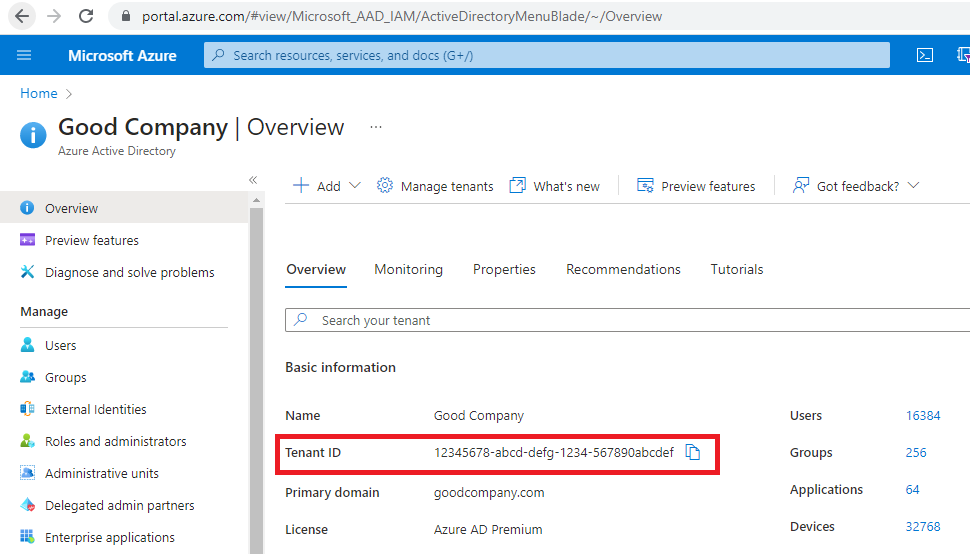Click the Microsoft Azure header title
The image size is (970, 554).
click(x=122, y=56)
